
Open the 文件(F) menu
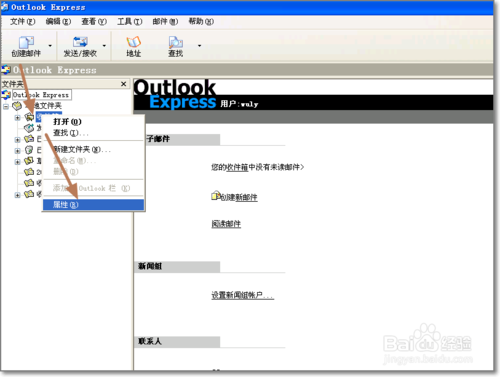(22, 22)
